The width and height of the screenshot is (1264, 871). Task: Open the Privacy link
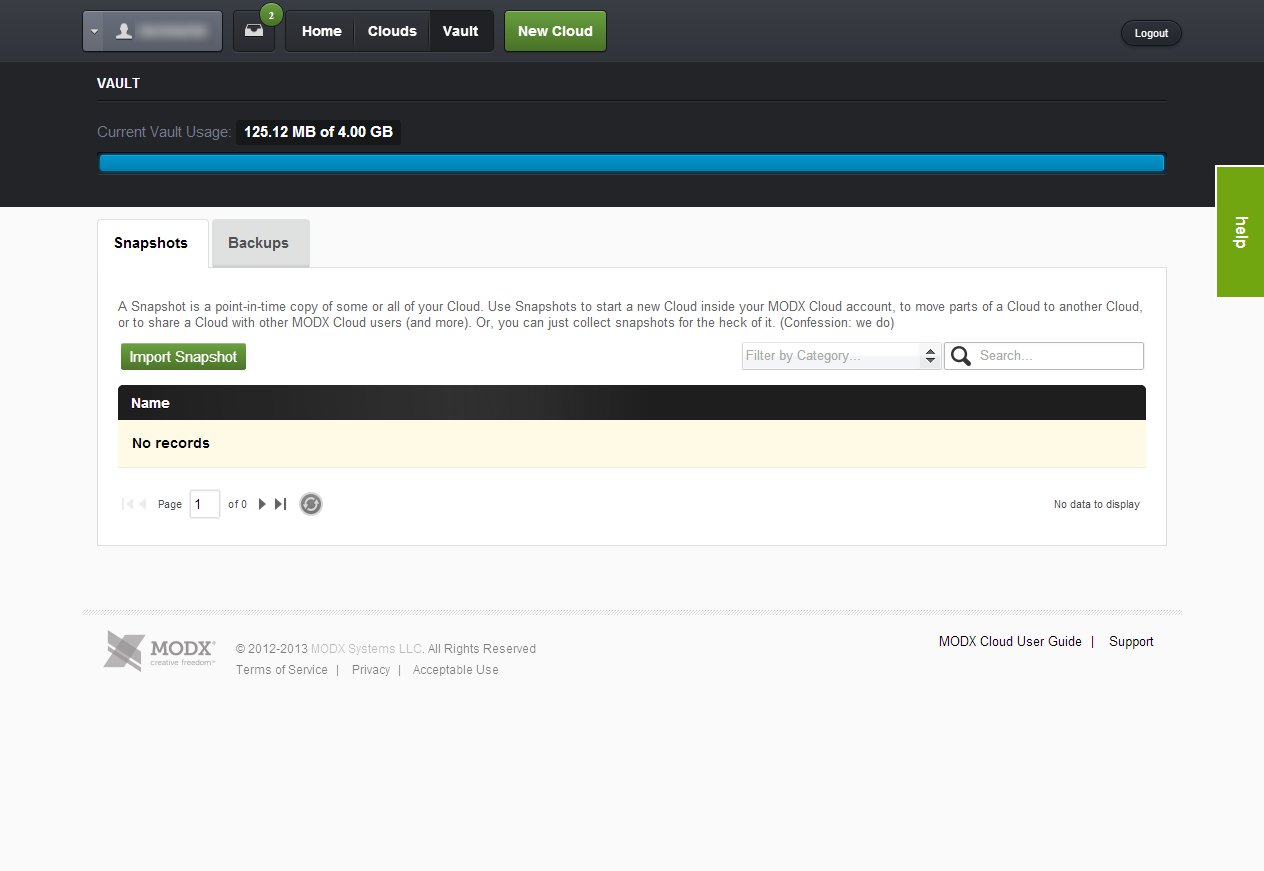[371, 670]
